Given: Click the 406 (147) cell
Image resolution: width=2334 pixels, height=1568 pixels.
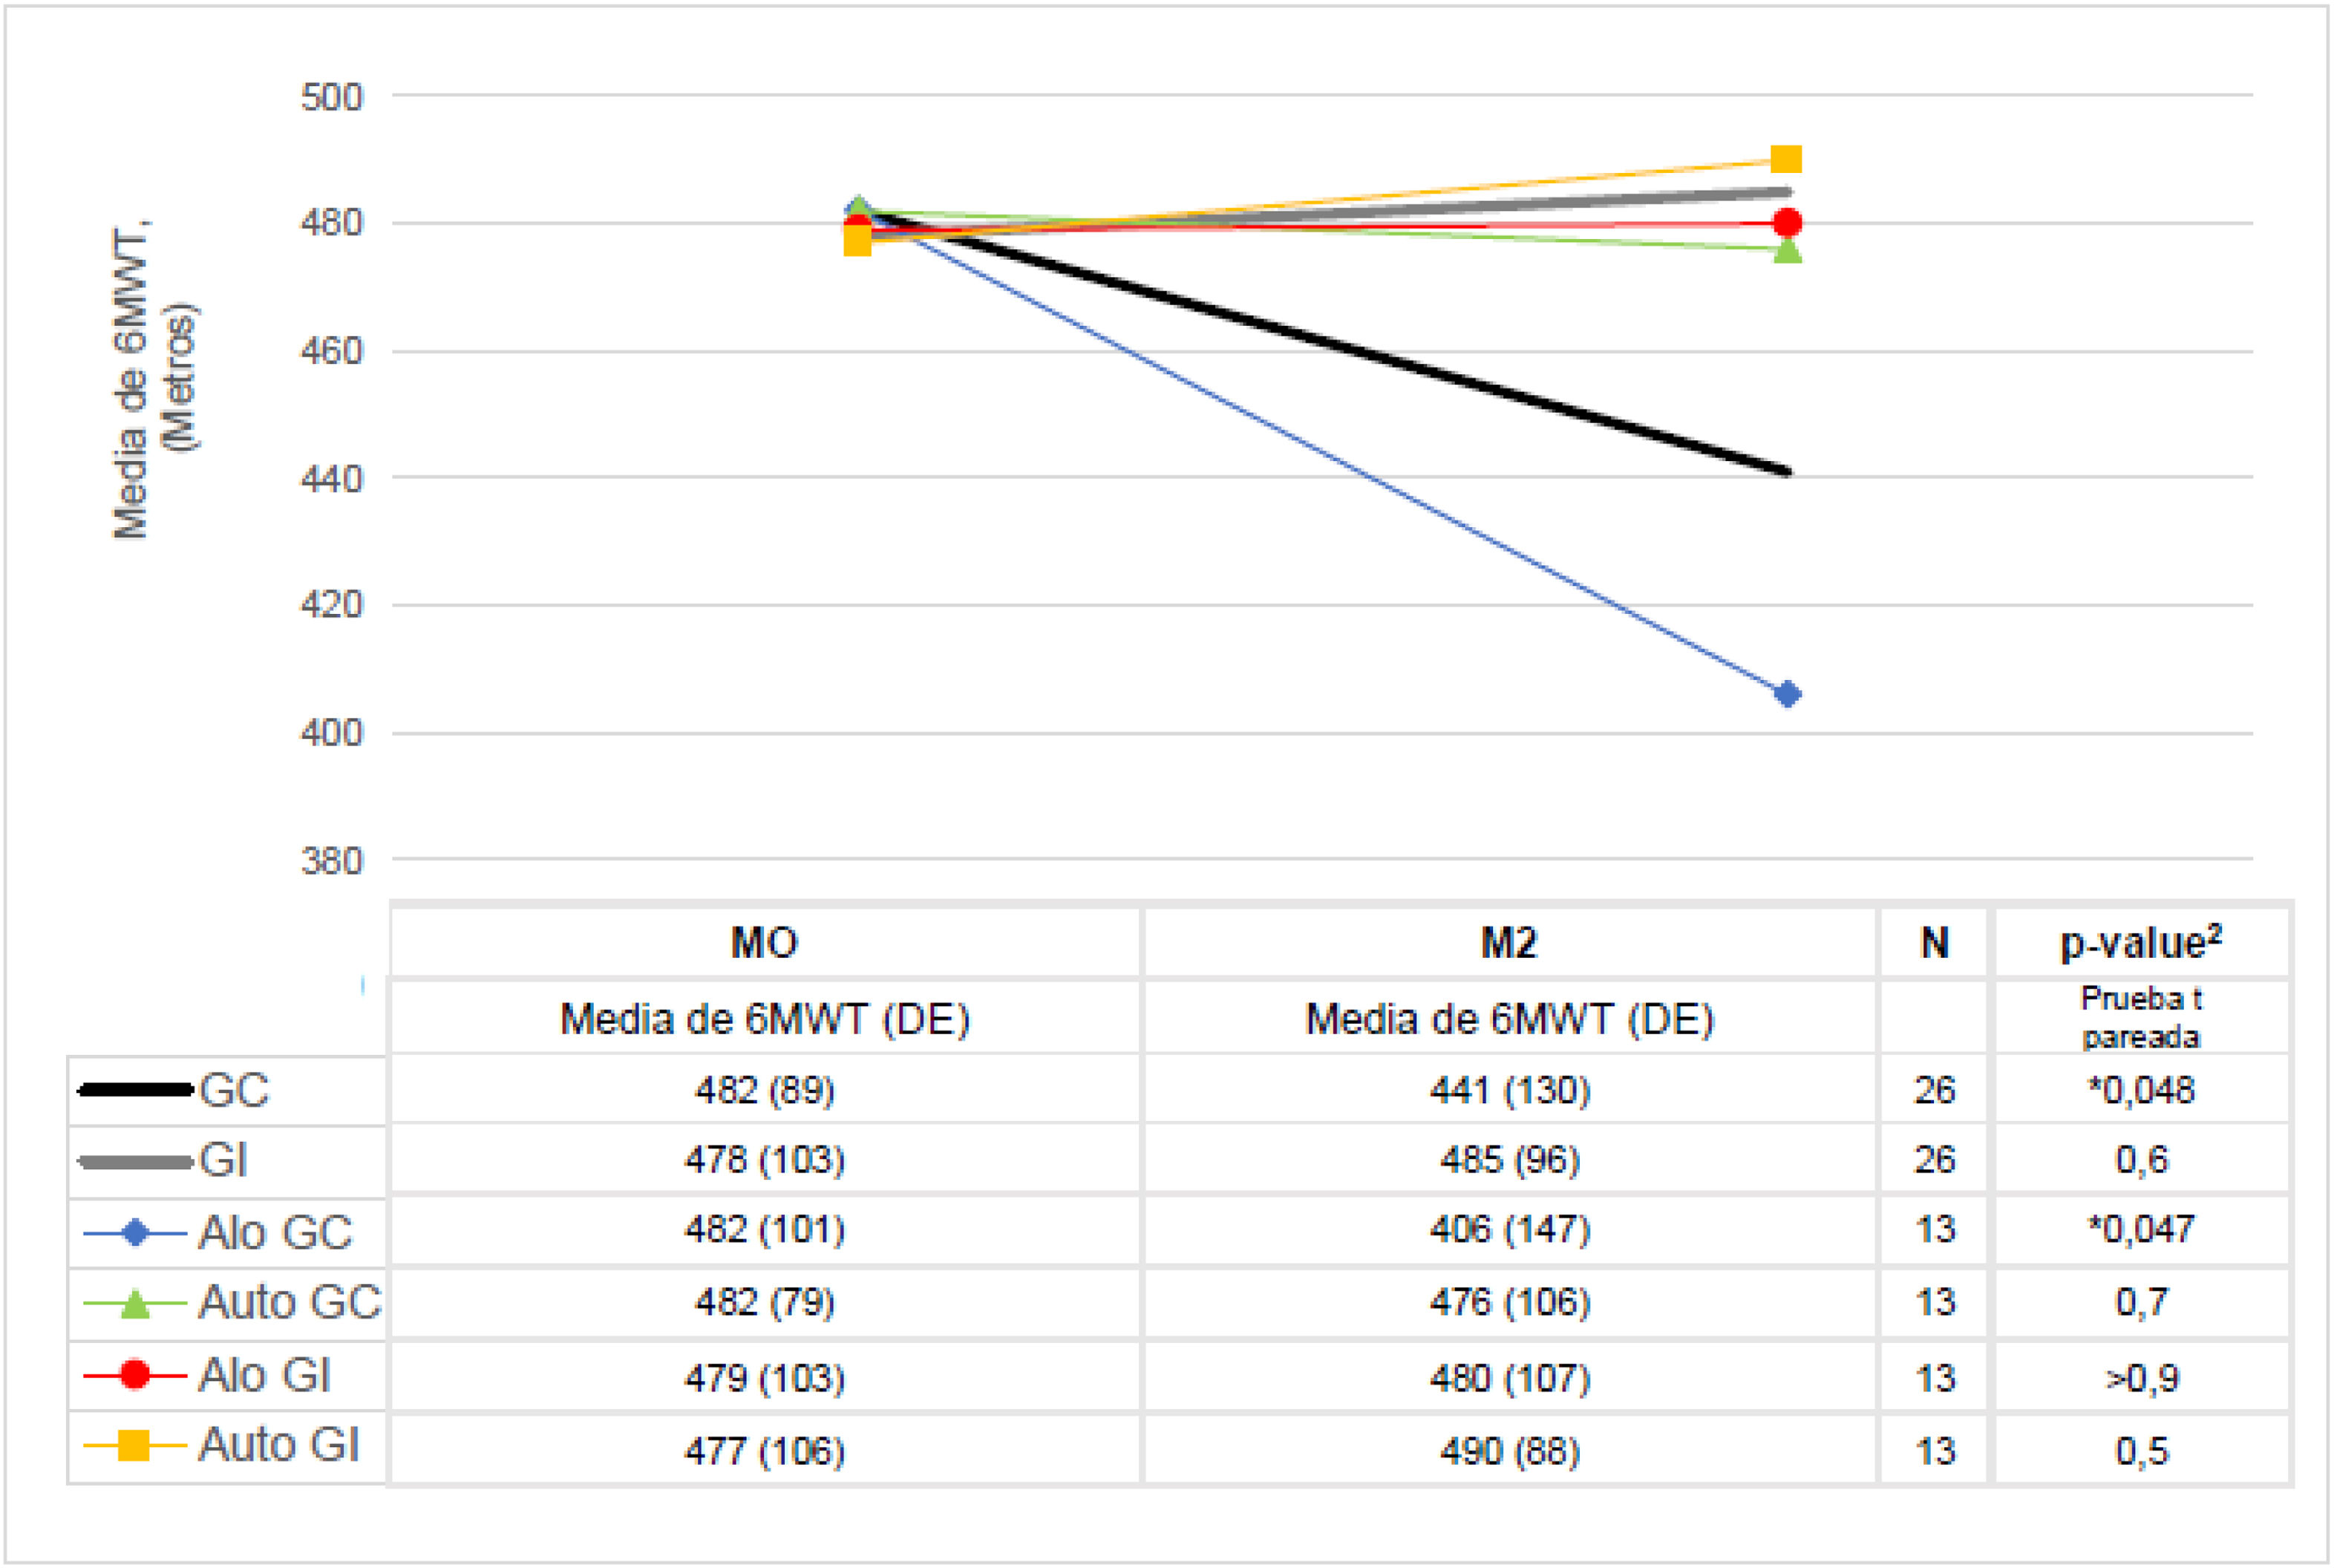Looking at the screenshot, I should pos(1509,1229).
